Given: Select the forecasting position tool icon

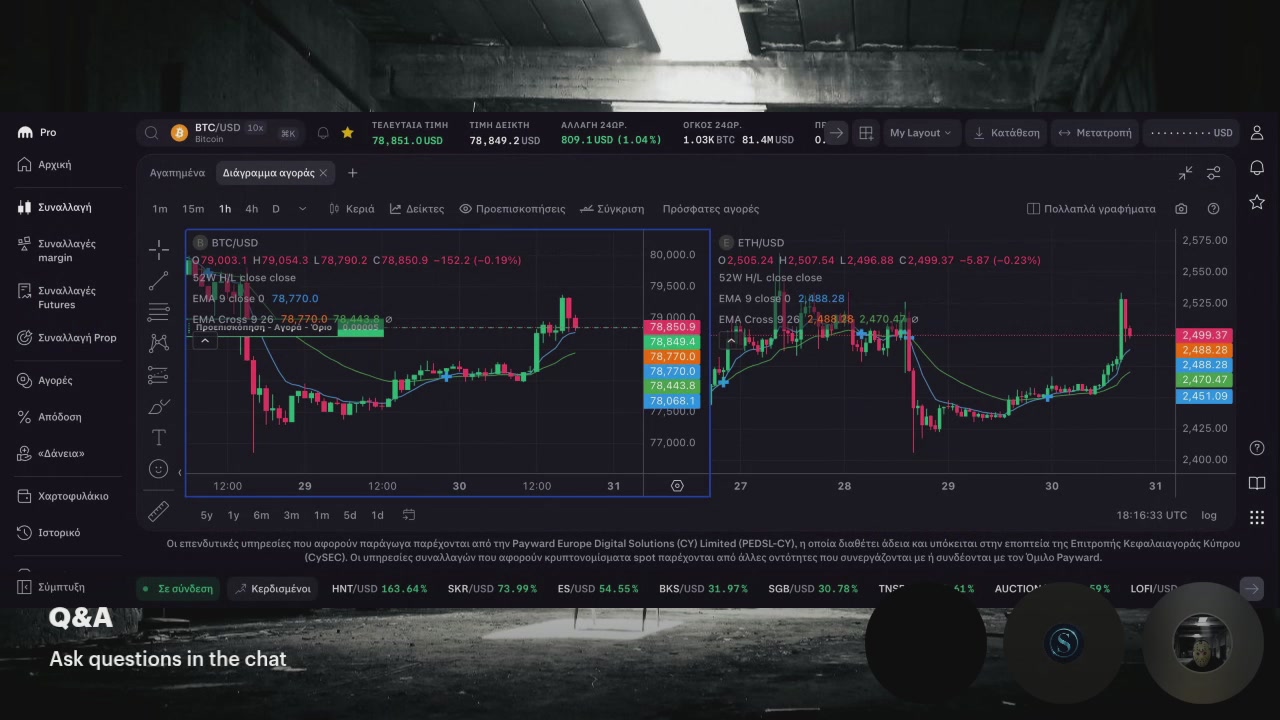Looking at the screenshot, I should [158, 375].
